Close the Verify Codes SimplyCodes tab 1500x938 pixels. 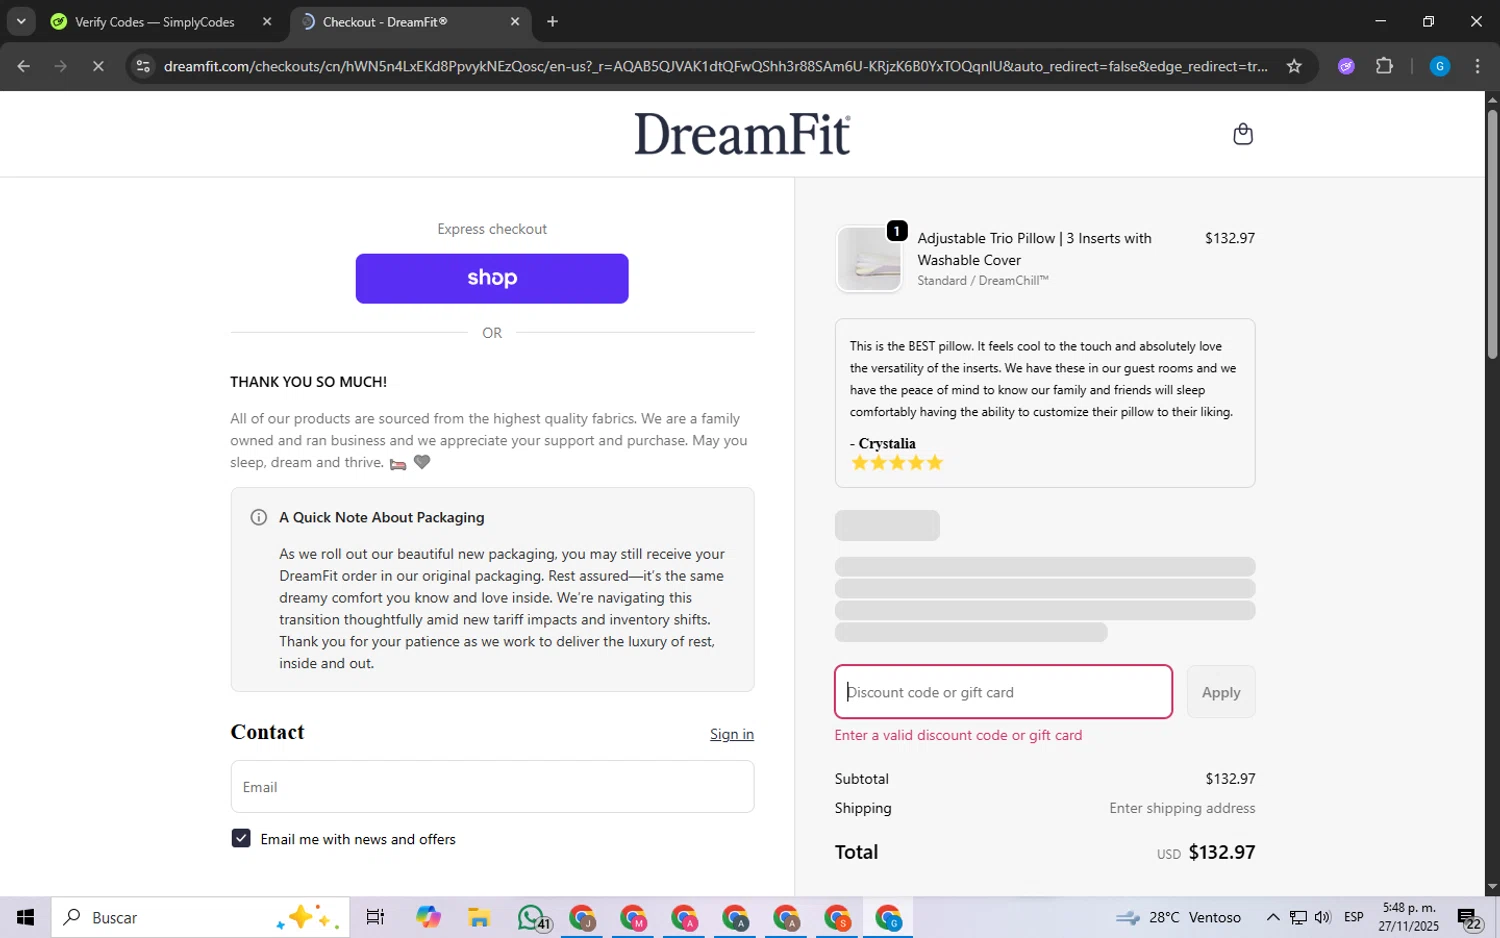[267, 22]
